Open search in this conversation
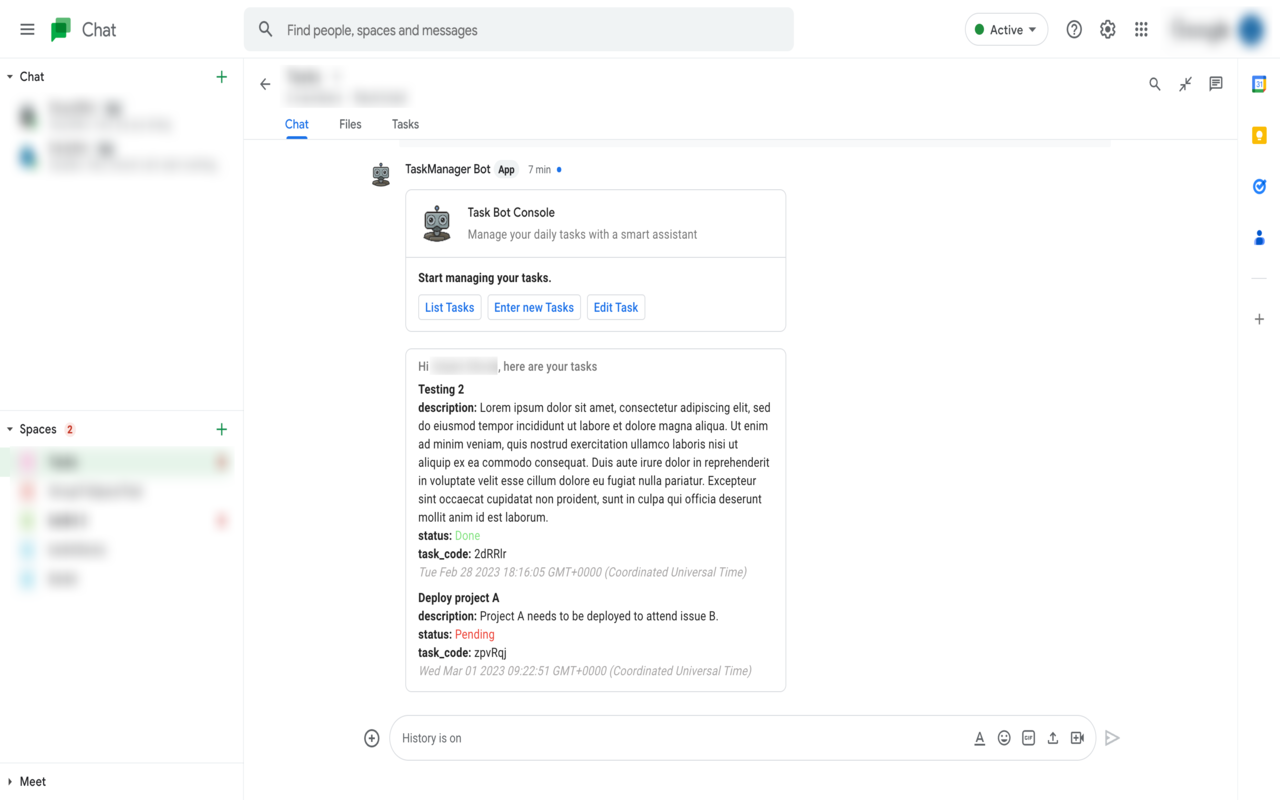 pyautogui.click(x=1154, y=84)
